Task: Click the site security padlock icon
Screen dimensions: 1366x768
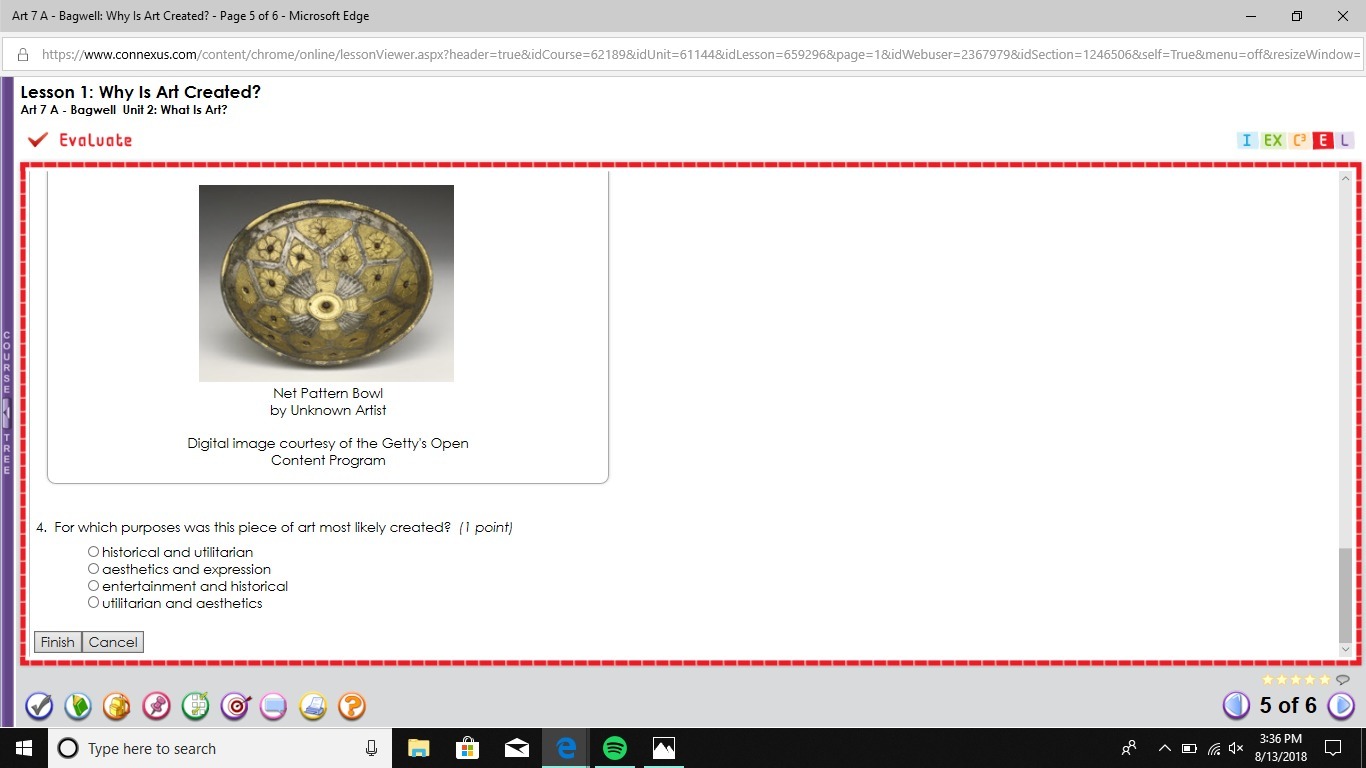Action: point(22,54)
